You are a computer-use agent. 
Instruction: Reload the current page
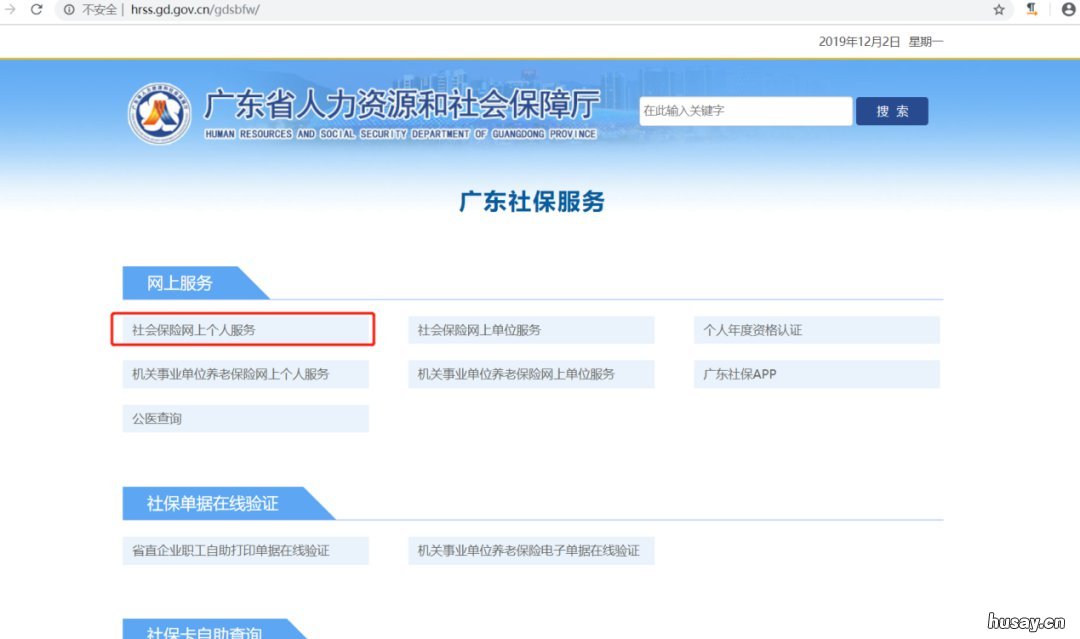tap(35, 10)
